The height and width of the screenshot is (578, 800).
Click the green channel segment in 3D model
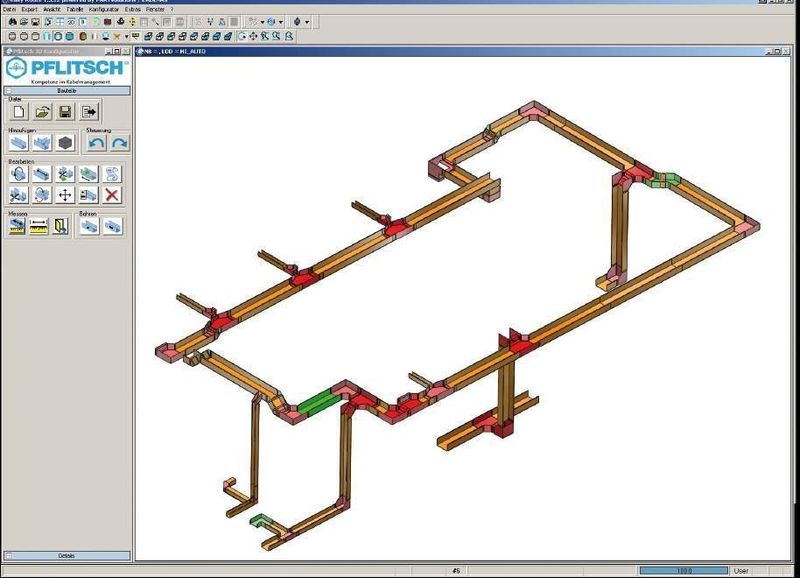click(316, 404)
